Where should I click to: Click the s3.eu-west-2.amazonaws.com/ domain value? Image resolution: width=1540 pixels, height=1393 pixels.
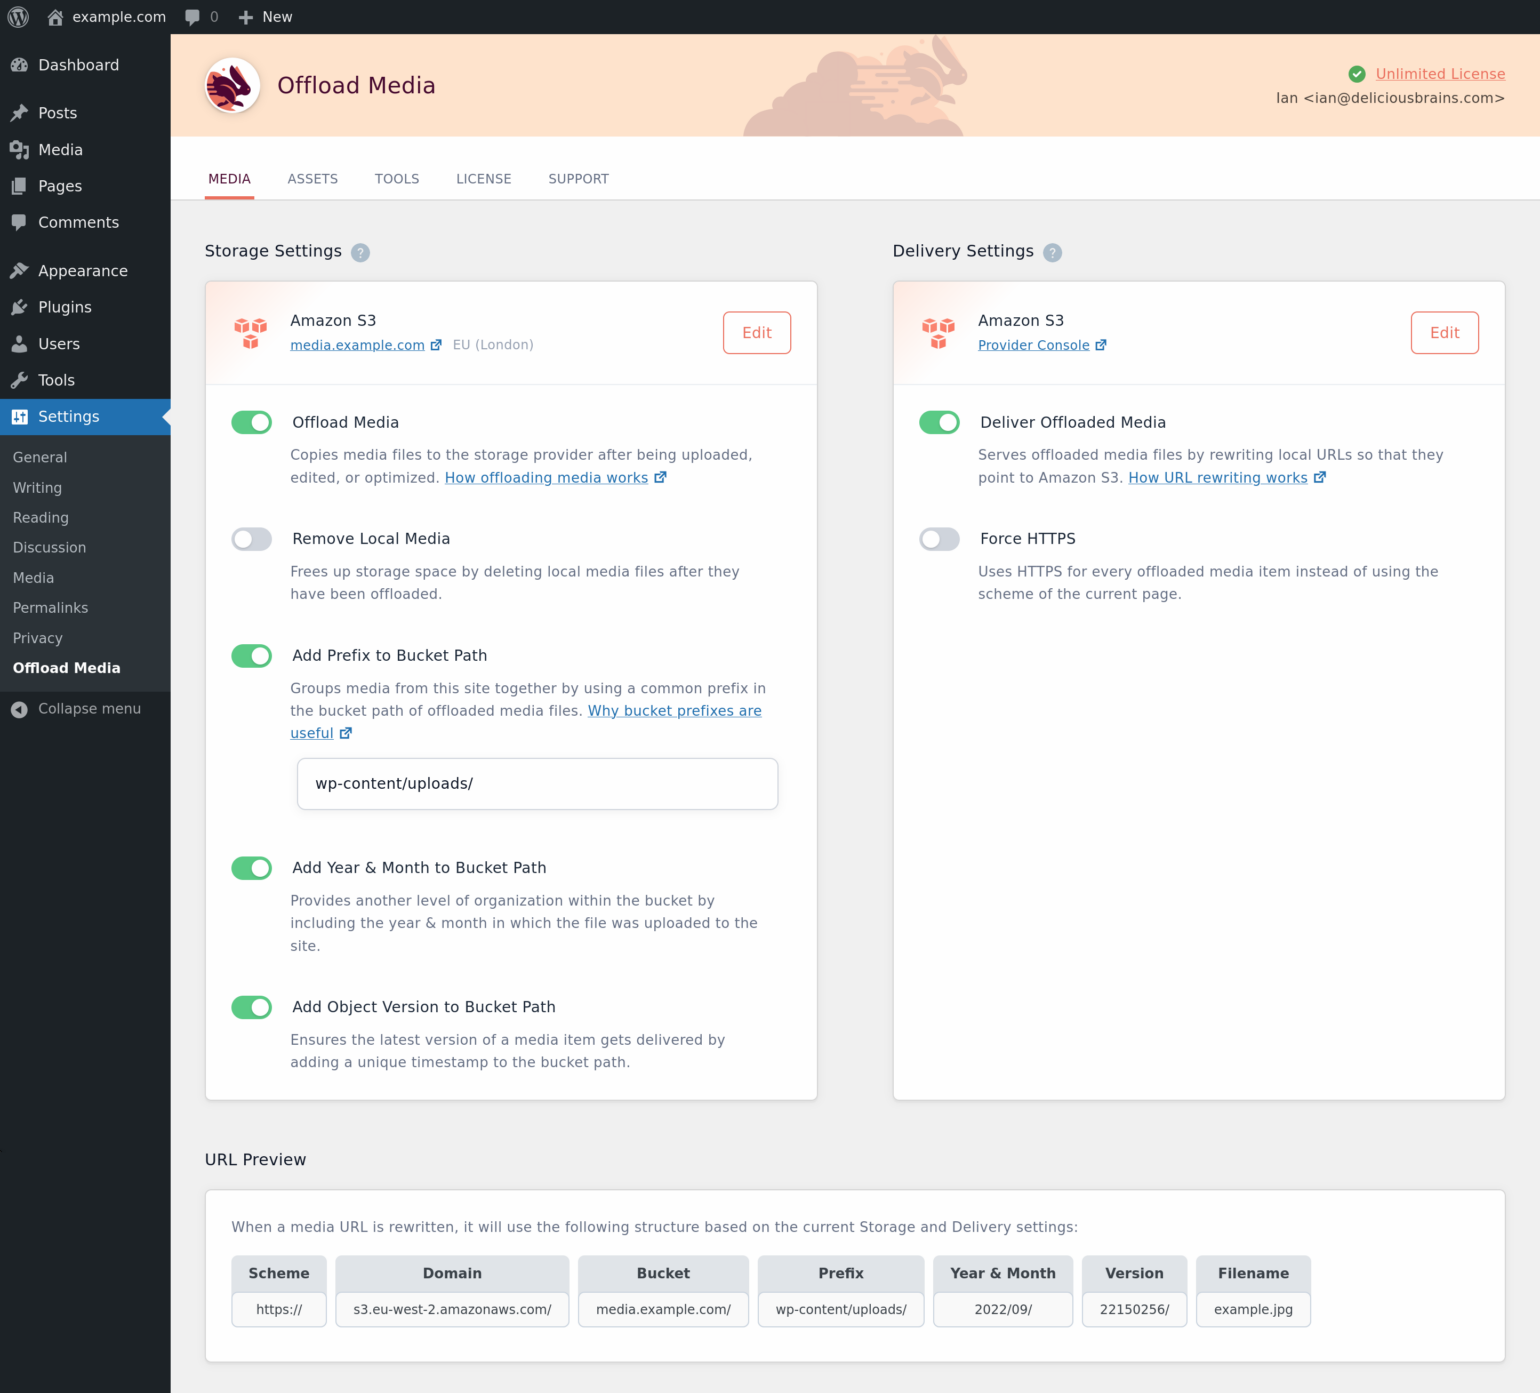point(452,1310)
